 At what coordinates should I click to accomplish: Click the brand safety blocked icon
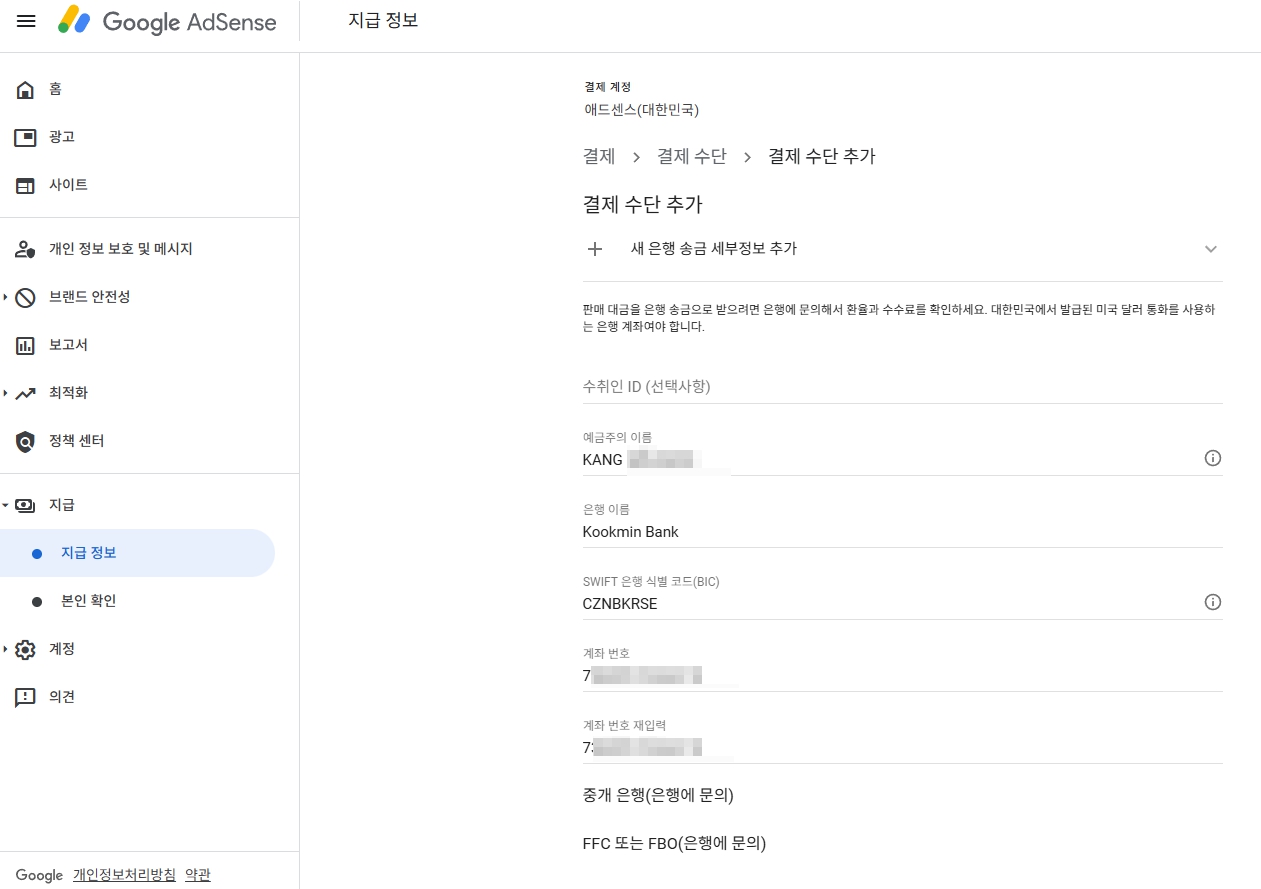click(x=25, y=297)
